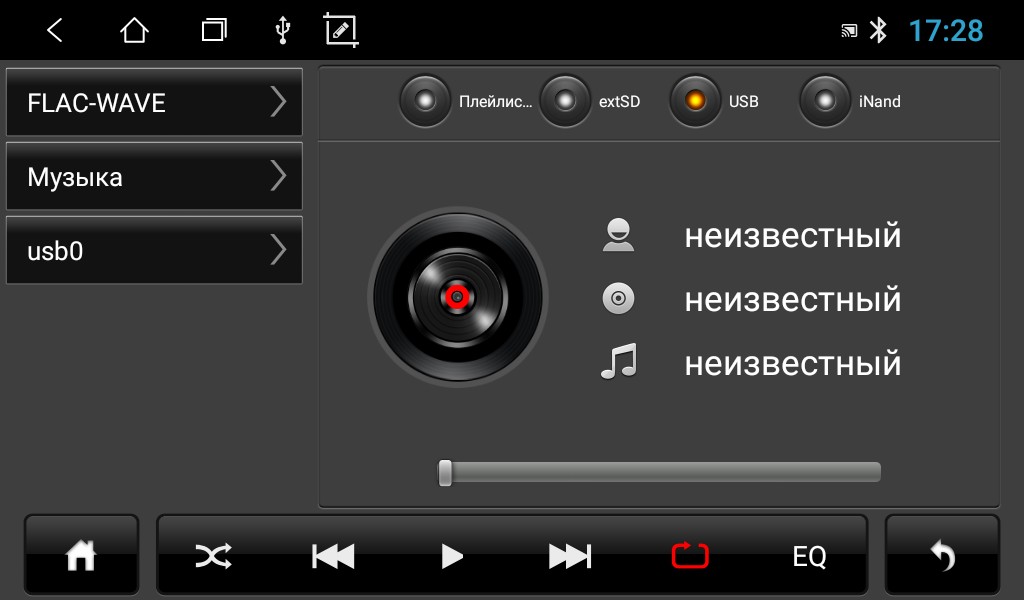Take a screenshot with the capture icon
This screenshot has height=600, width=1024.
[342, 30]
